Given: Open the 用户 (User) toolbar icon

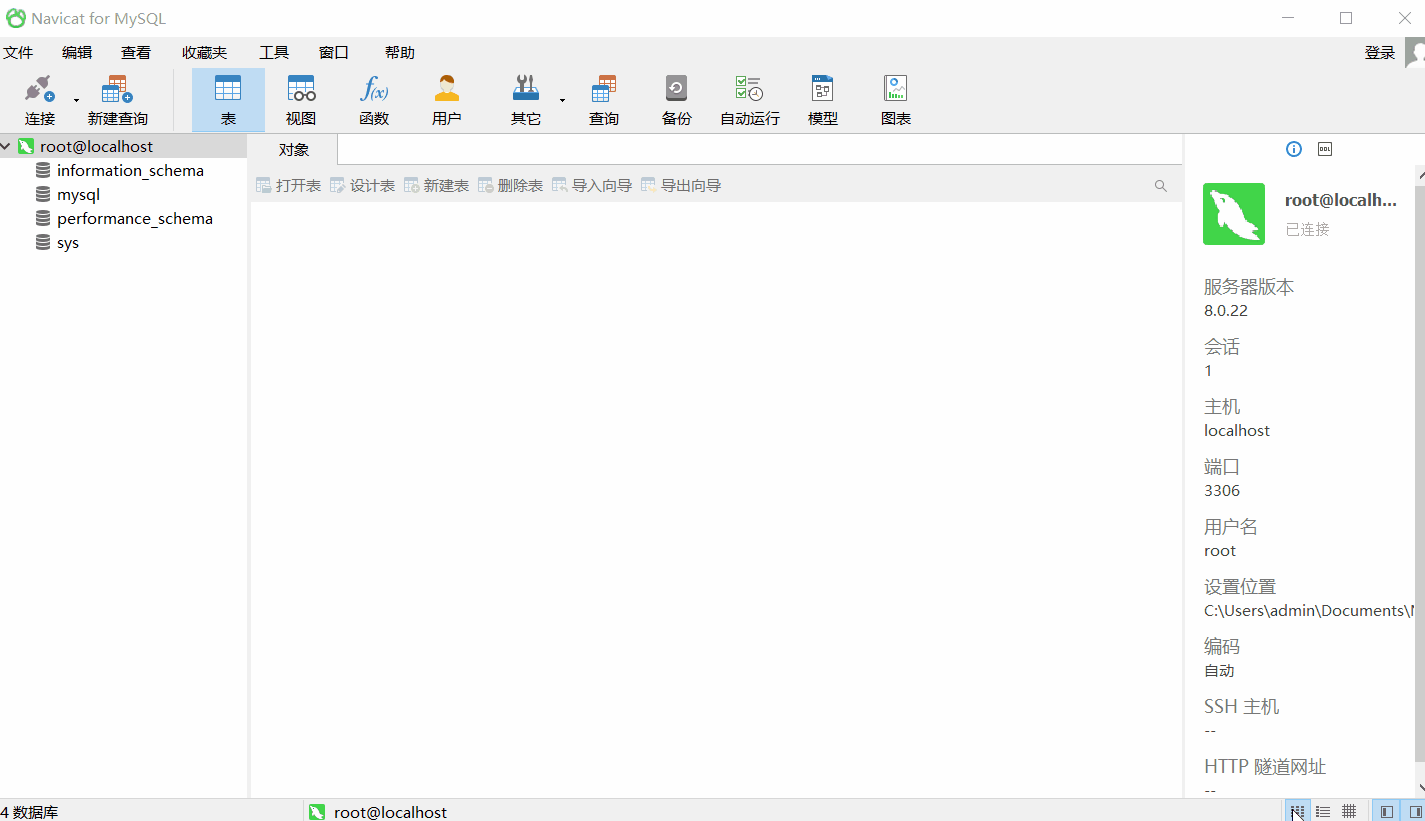Looking at the screenshot, I should pyautogui.click(x=447, y=89).
